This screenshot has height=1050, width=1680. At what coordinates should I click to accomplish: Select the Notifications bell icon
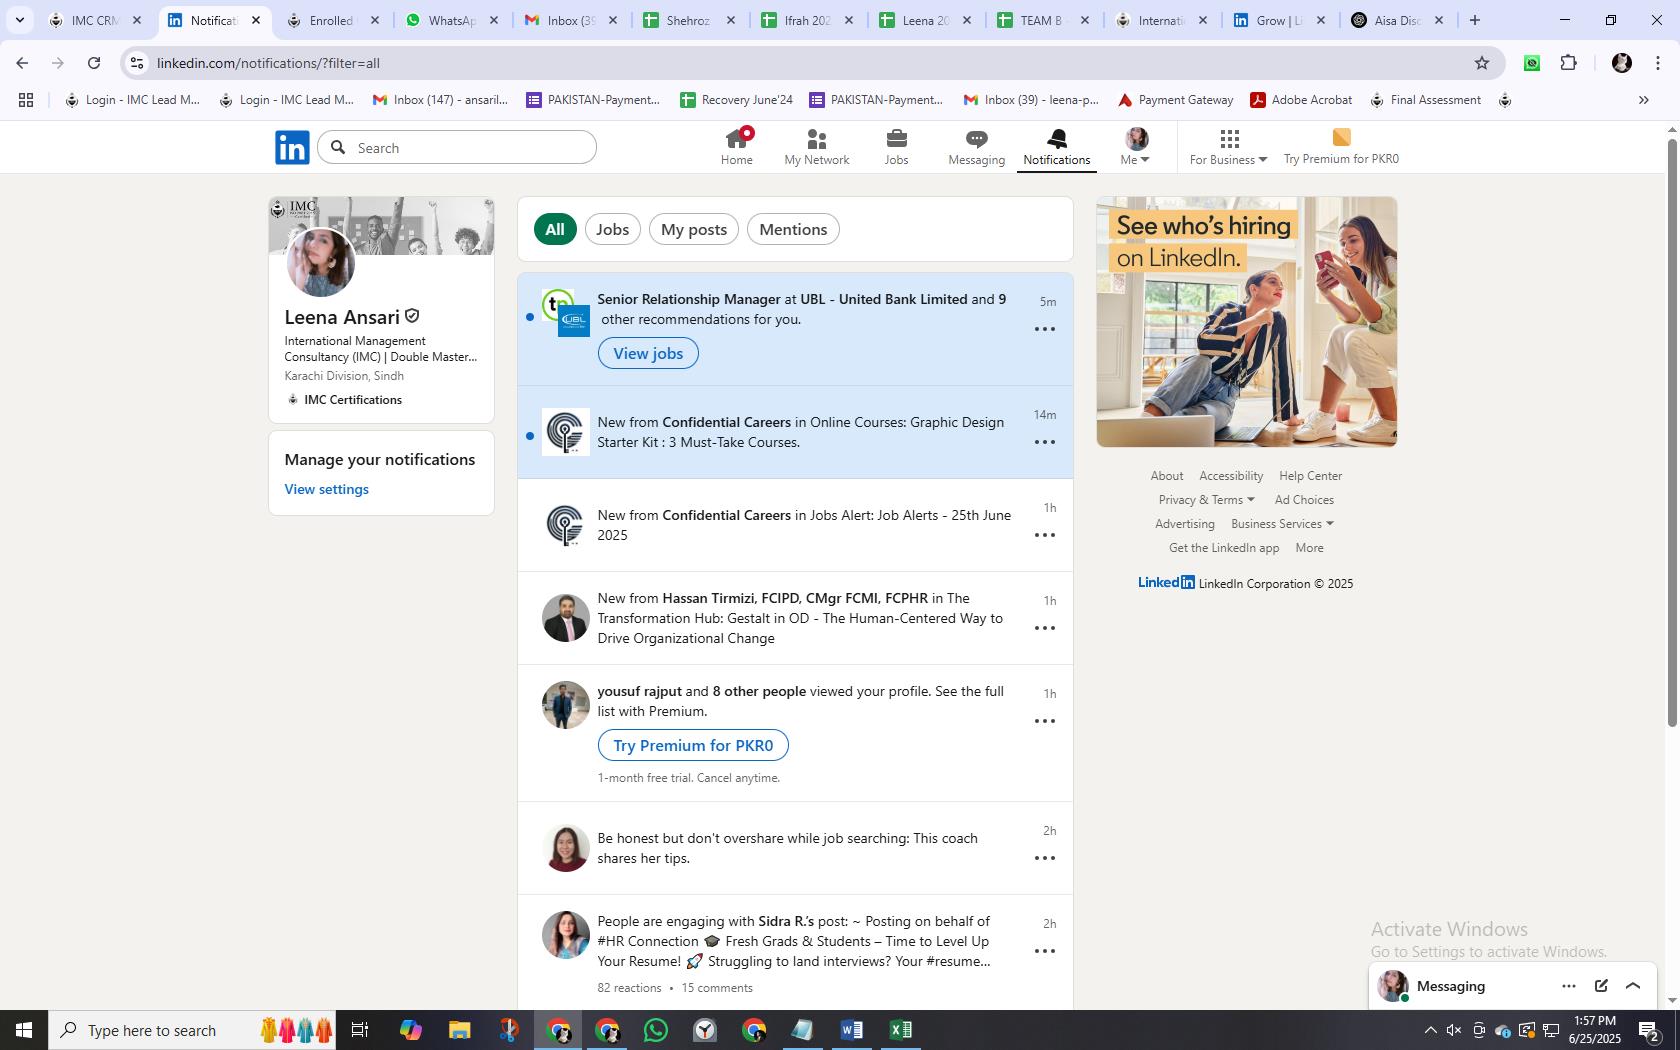1057,147
